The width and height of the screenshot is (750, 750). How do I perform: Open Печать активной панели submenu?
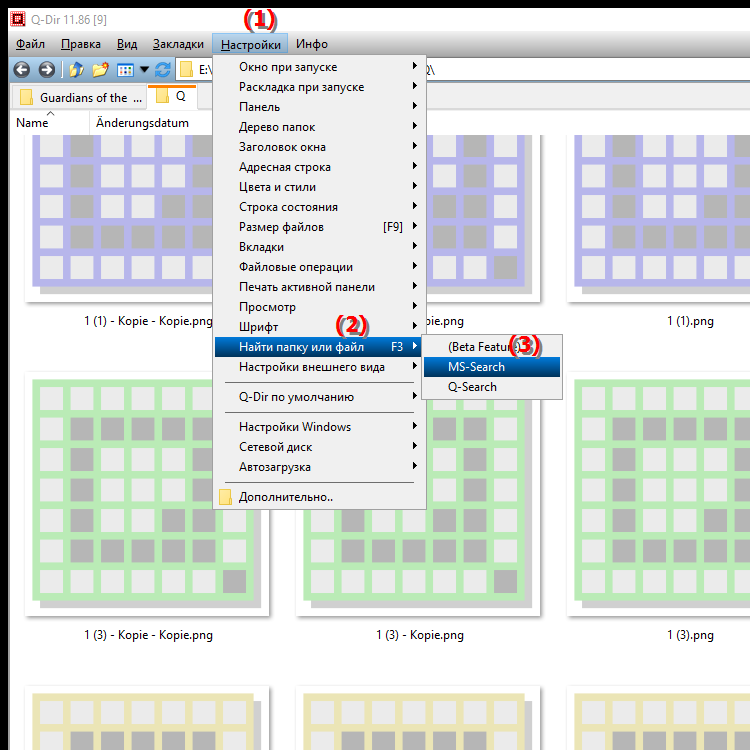coord(319,287)
